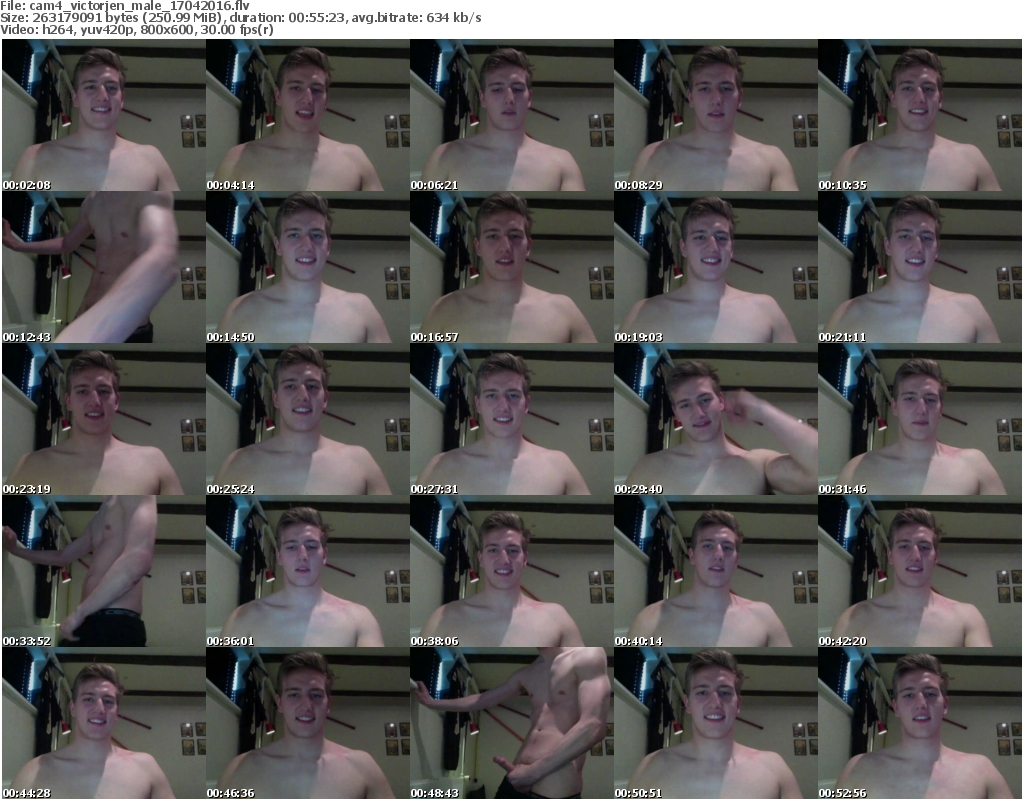
Task: Click the frame labeled 00:46:36
Action: tap(308, 723)
